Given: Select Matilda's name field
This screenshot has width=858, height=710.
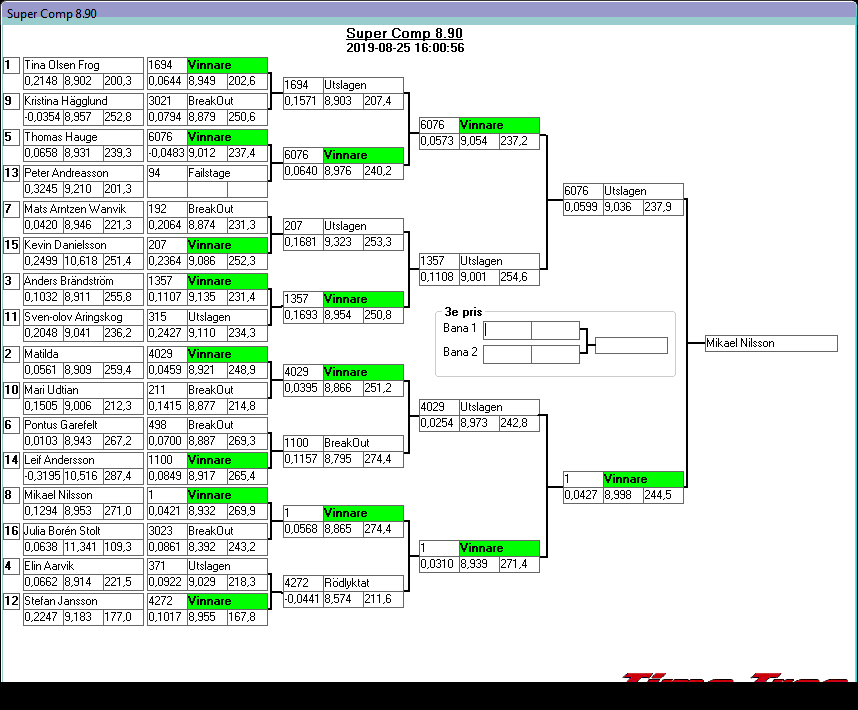Looking at the screenshot, I should pos(83,354).
